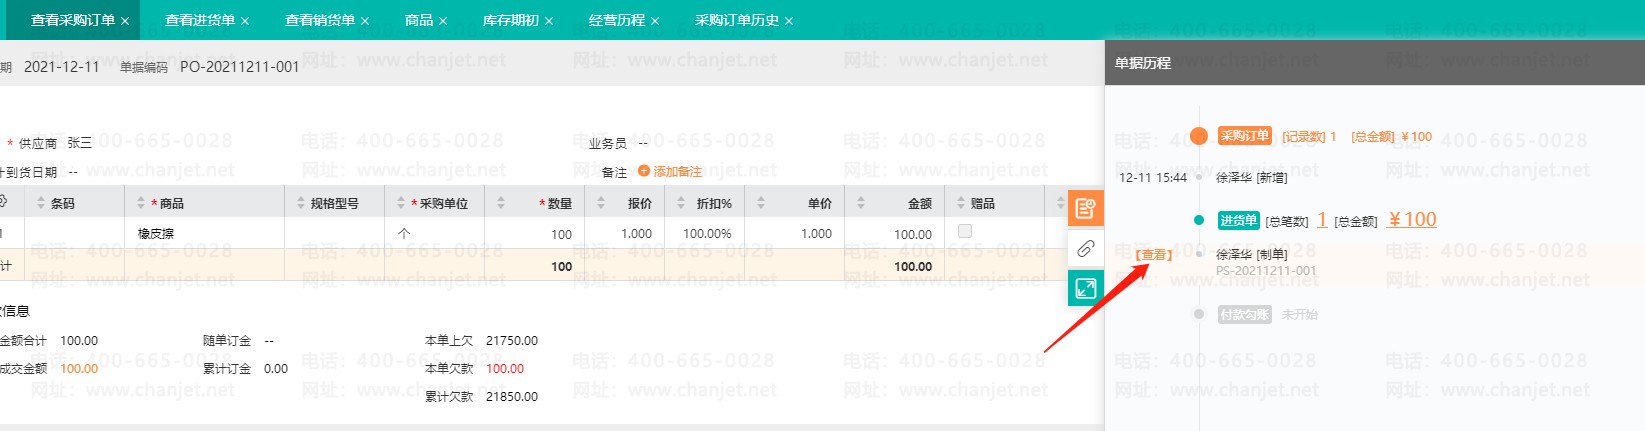Click the teal 进货单 tag
Viewport: 1645px width, 431px height.
tap(1239, 220)
